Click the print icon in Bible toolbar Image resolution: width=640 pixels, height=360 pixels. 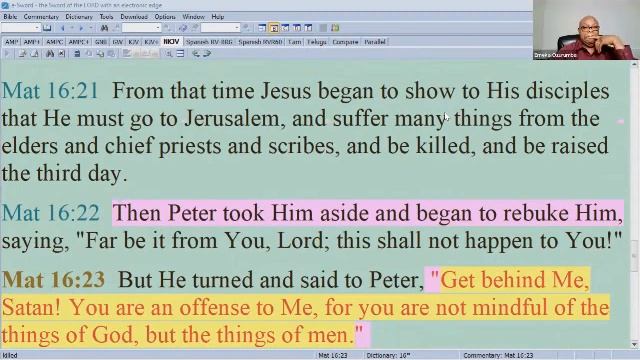click(x=77, y=53)
